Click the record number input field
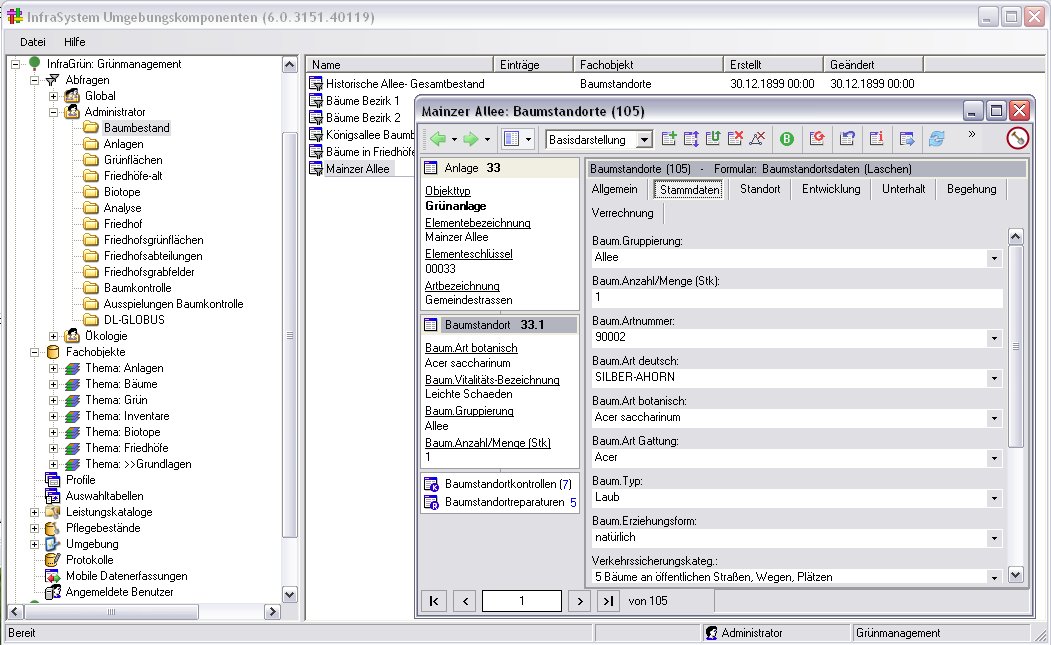Image resolution: width=1051 pixels, height=645 pixels. point(521,601)
